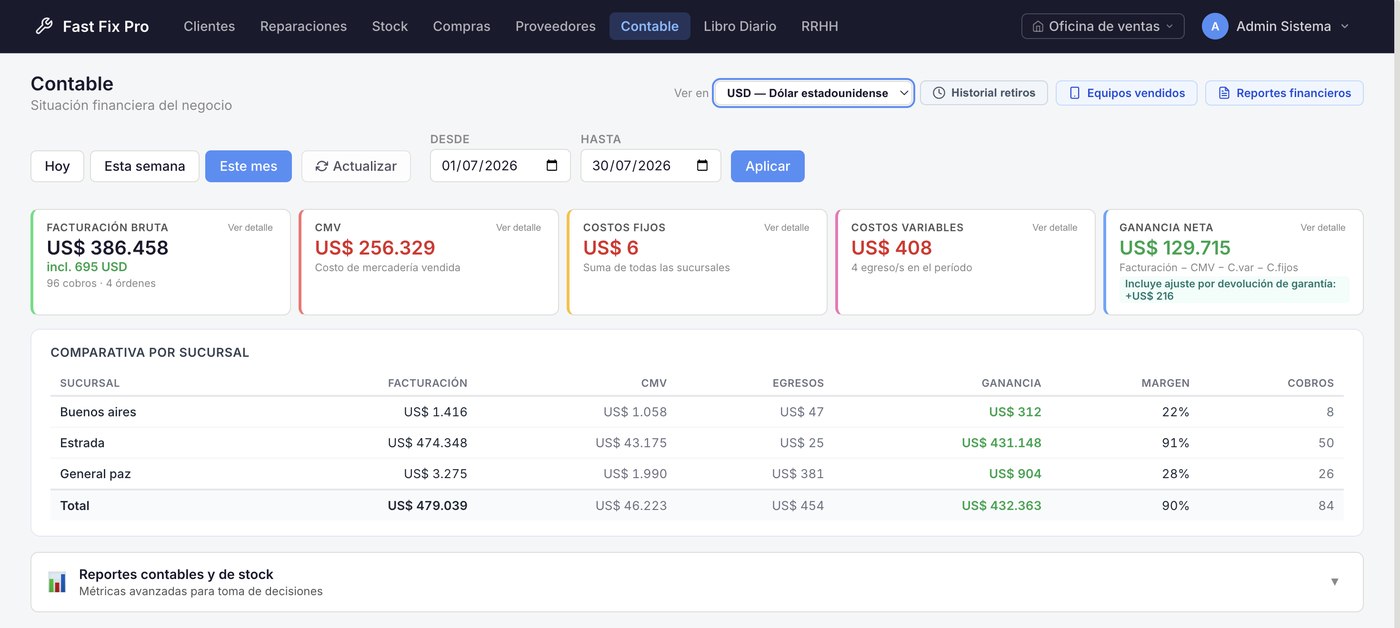Image resolution: width=1400 pixels, height=628 pixels.
Task: Go to the RRHH menu
Action: tap(820, 26)
